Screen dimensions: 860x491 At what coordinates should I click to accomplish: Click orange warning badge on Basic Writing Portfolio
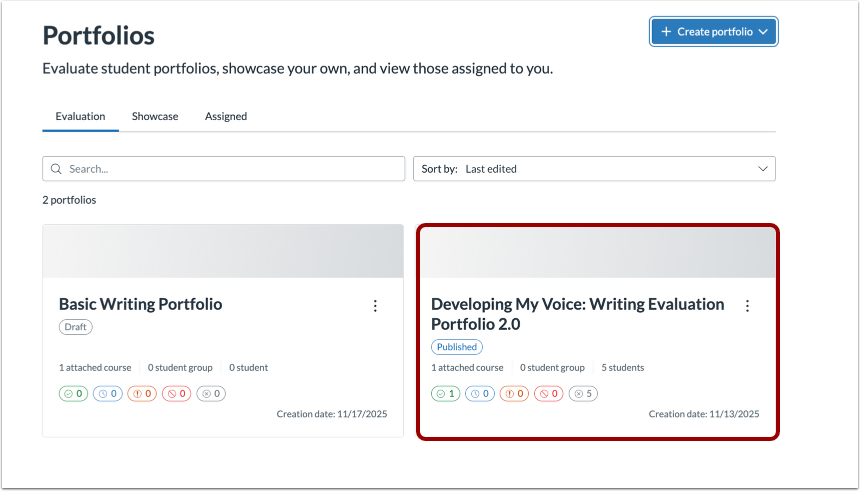[x=142, y=393]
